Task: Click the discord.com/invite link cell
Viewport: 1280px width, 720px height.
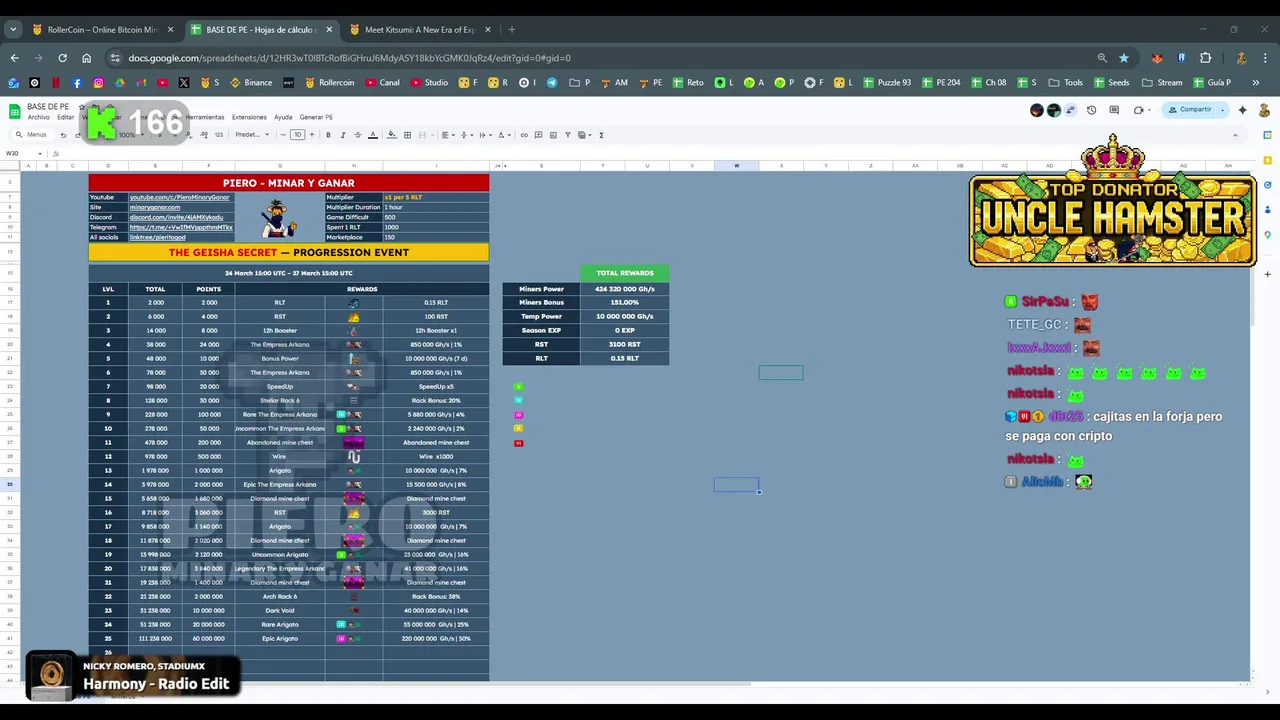Action: coord(181,217)
